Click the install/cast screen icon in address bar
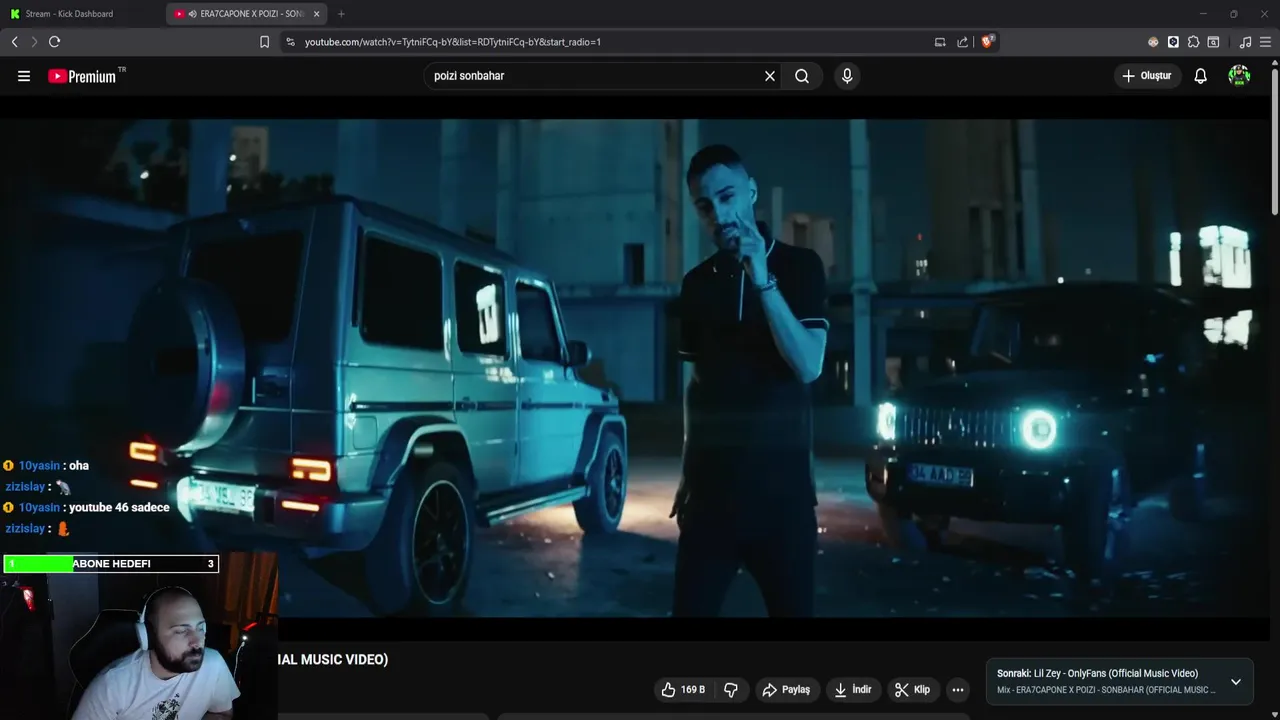The width and height of the screenshot is (1280, 720). coord(940,42)
